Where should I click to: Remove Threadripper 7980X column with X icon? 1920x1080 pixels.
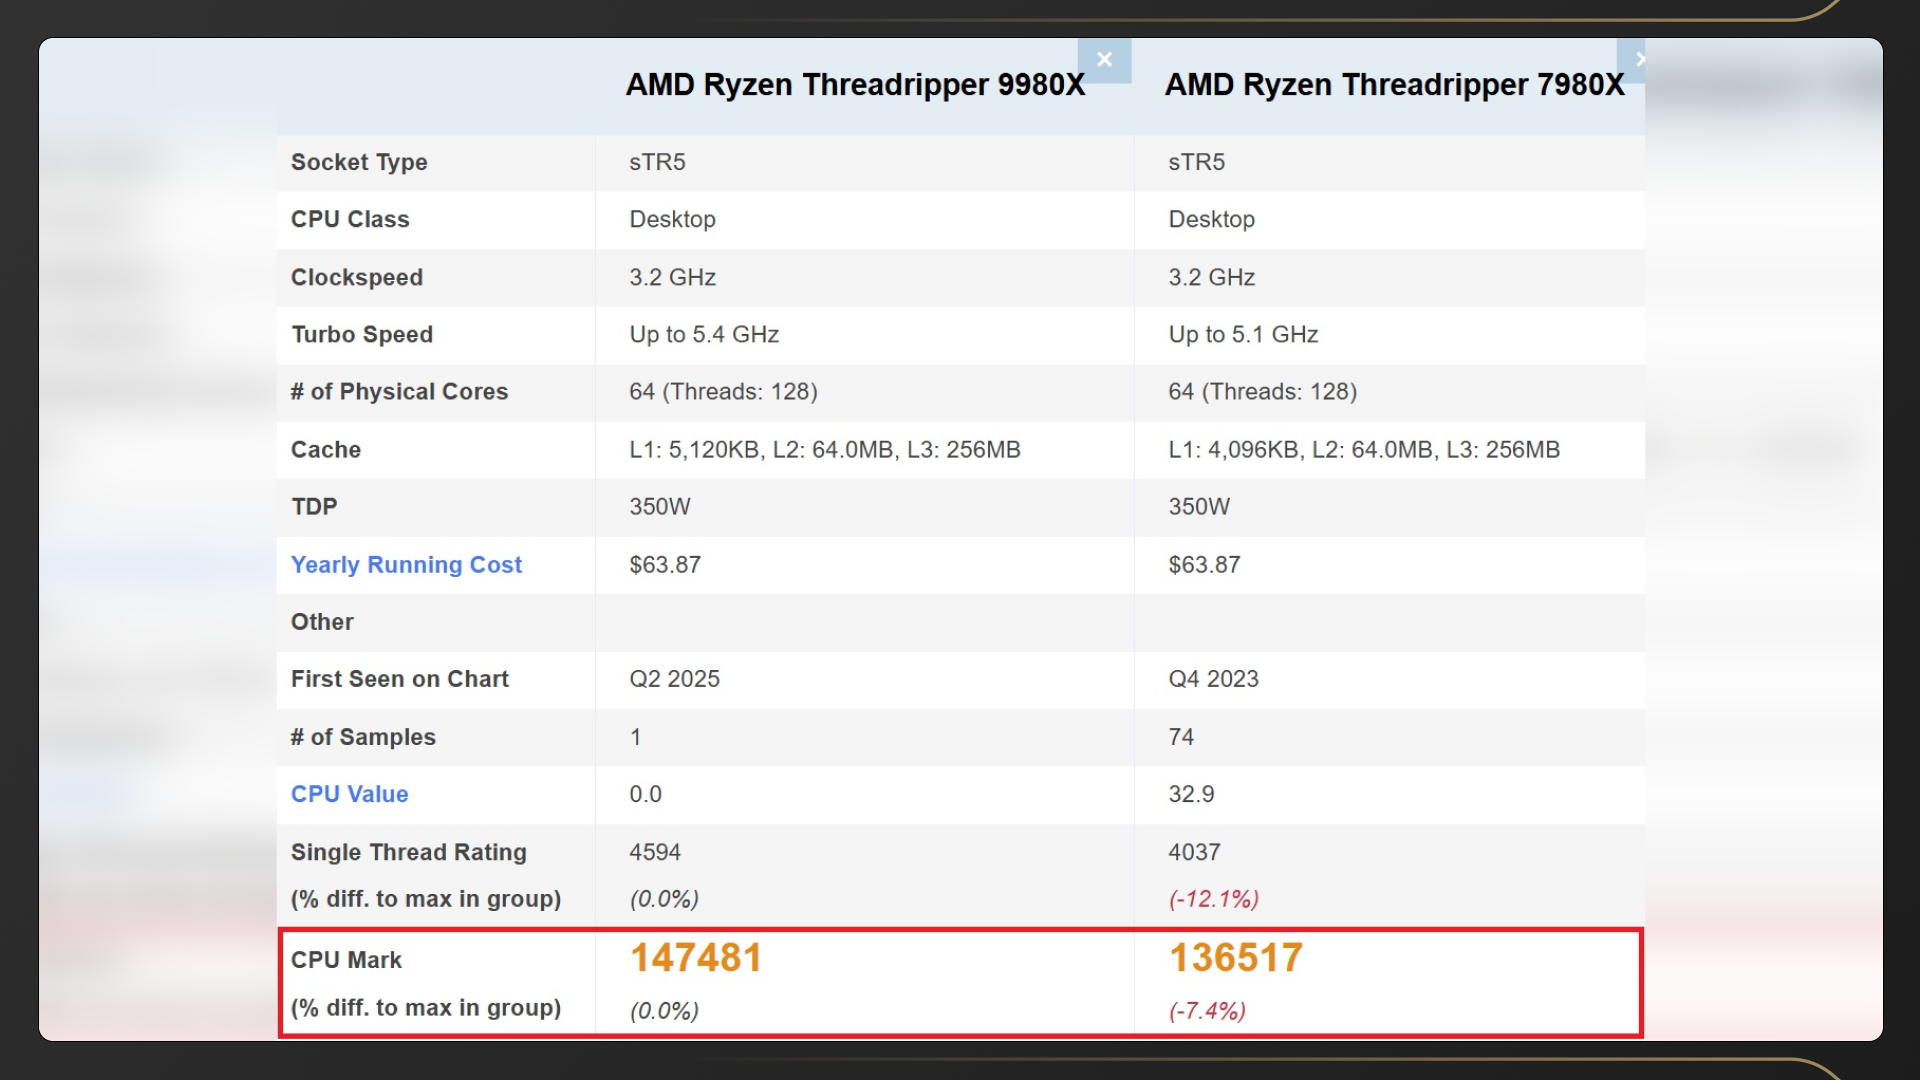pyautogui.click(x=1634, y=60)
